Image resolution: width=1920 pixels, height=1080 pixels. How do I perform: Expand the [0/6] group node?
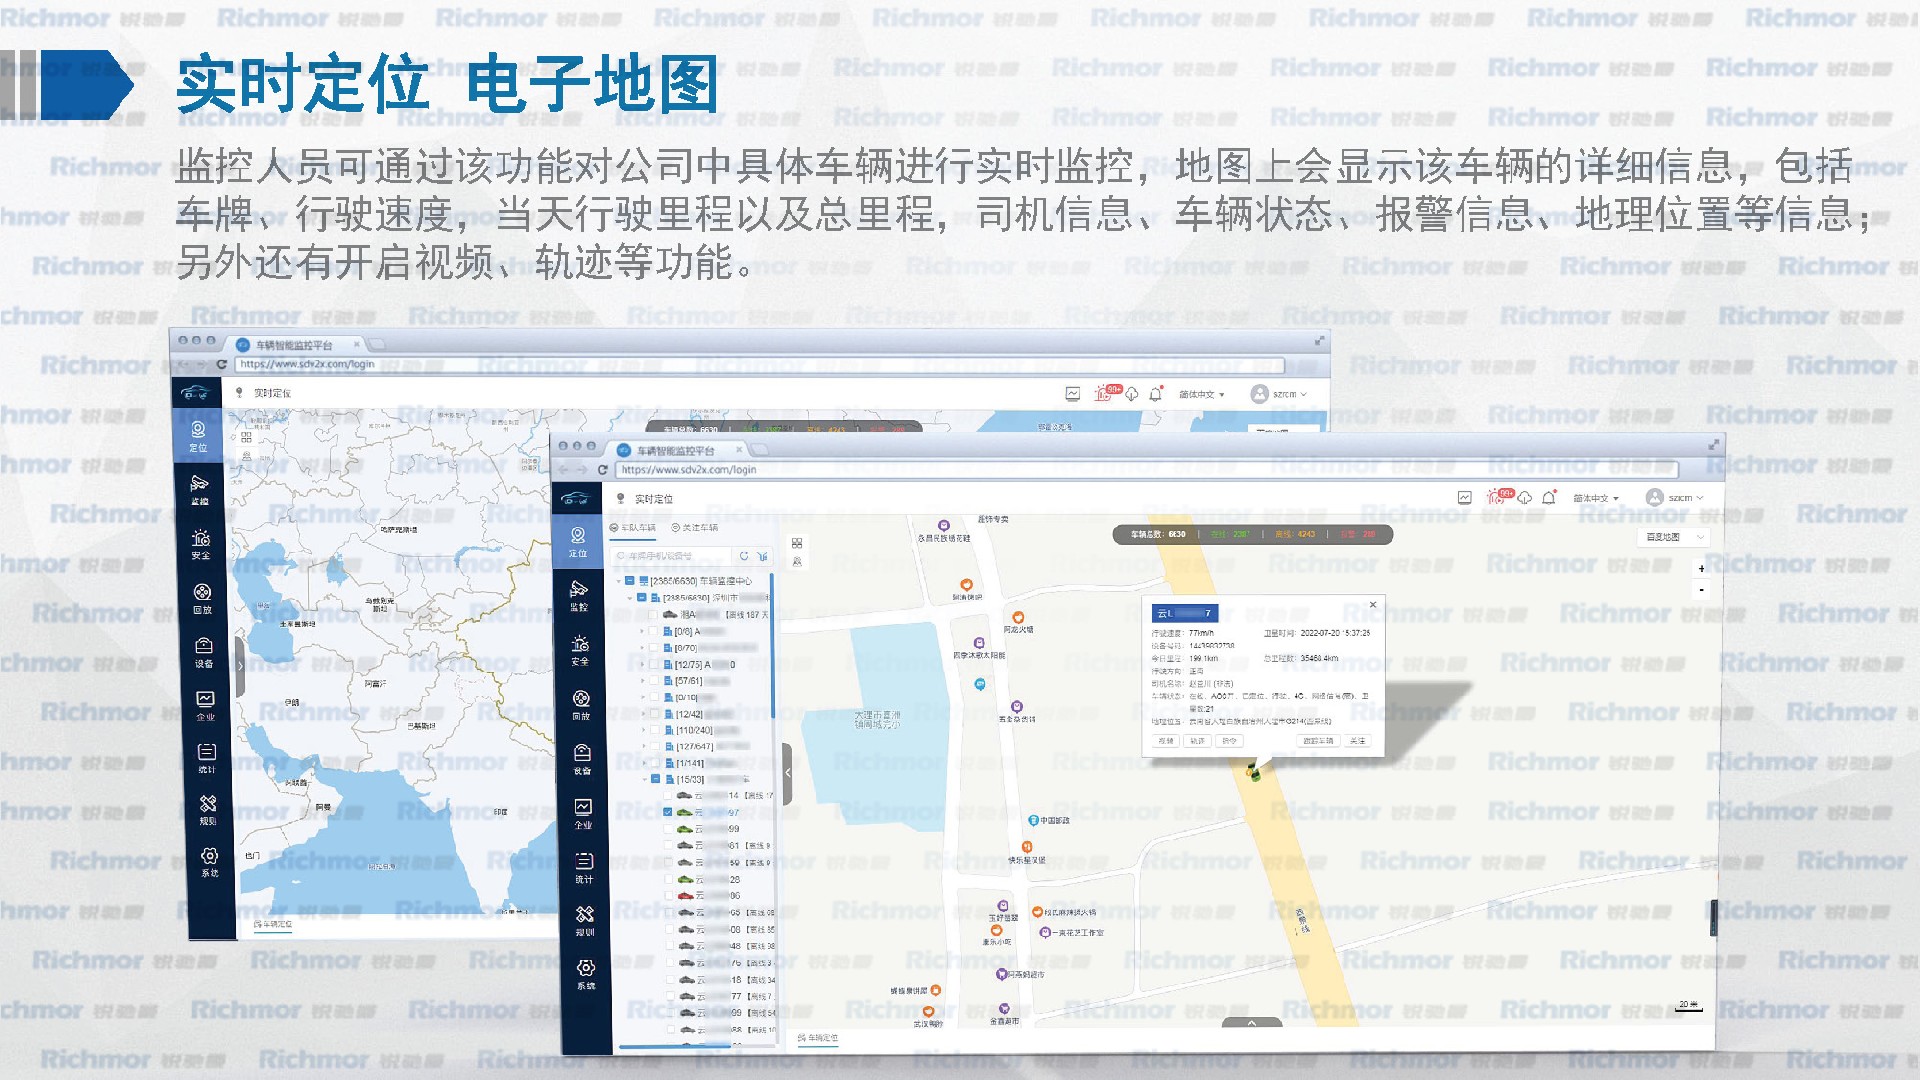click(x=643, y=632)
